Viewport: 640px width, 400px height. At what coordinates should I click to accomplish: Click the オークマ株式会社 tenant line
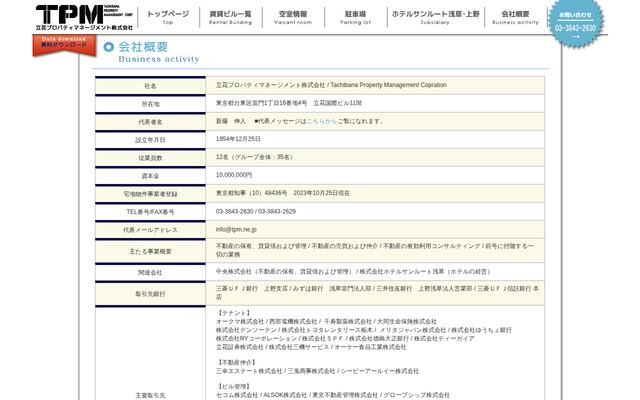pyautogui.click(x=326, y=322)
